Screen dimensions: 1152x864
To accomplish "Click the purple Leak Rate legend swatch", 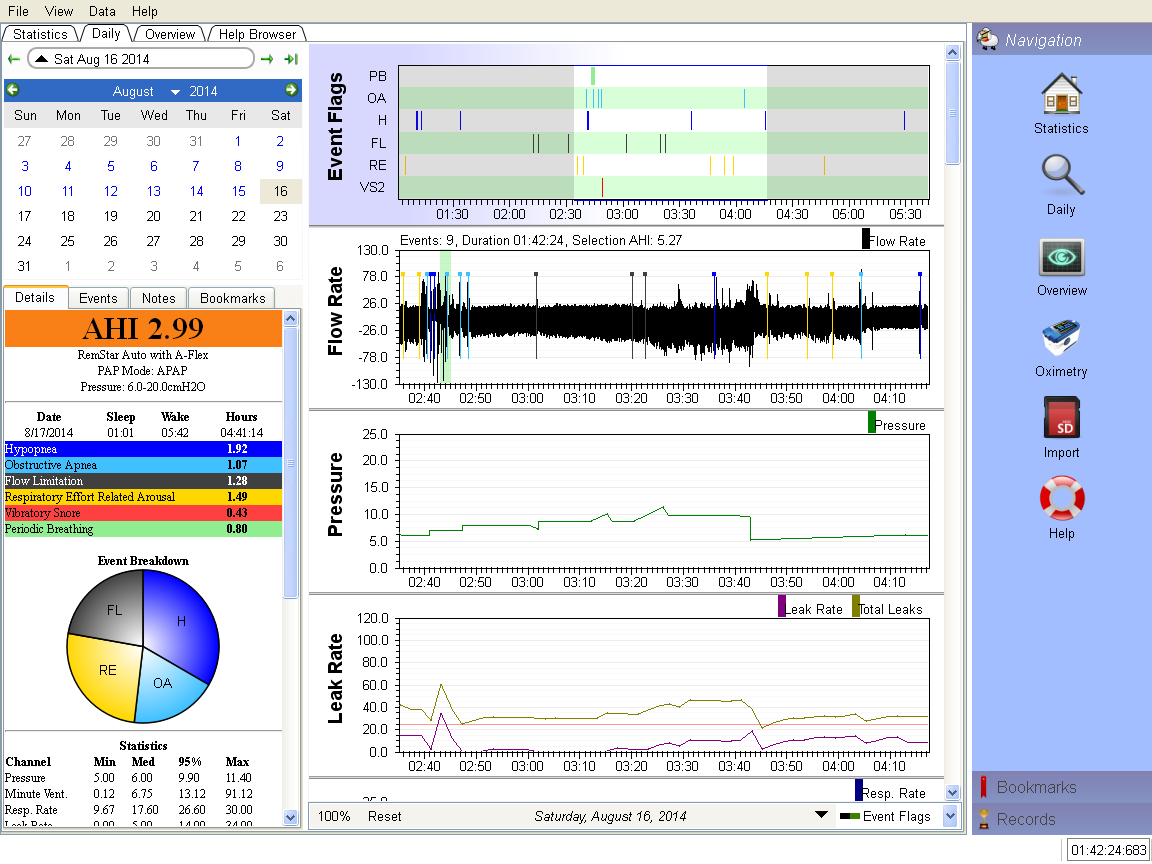I will 782,607.
